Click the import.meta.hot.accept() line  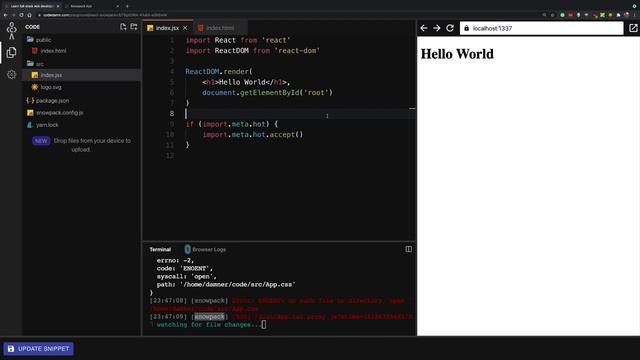coord(253,135)
